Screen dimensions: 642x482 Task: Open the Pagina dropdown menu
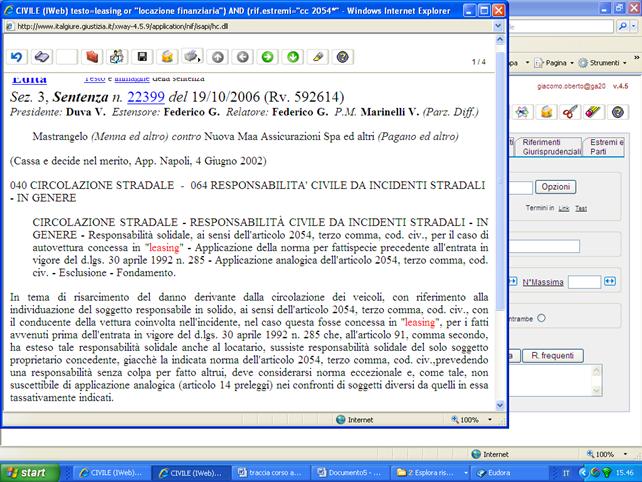point(554,63)
